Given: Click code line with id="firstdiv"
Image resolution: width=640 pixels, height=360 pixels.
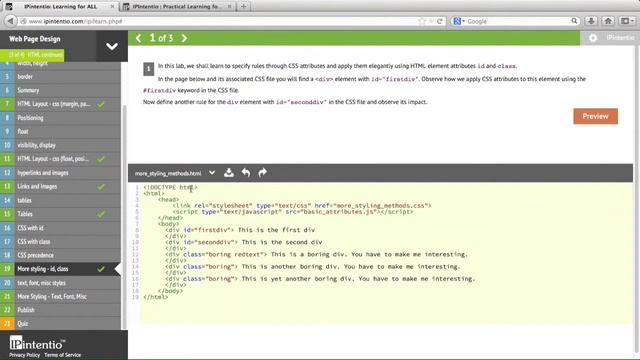Looking at the screenshot, I should [240, 230].
